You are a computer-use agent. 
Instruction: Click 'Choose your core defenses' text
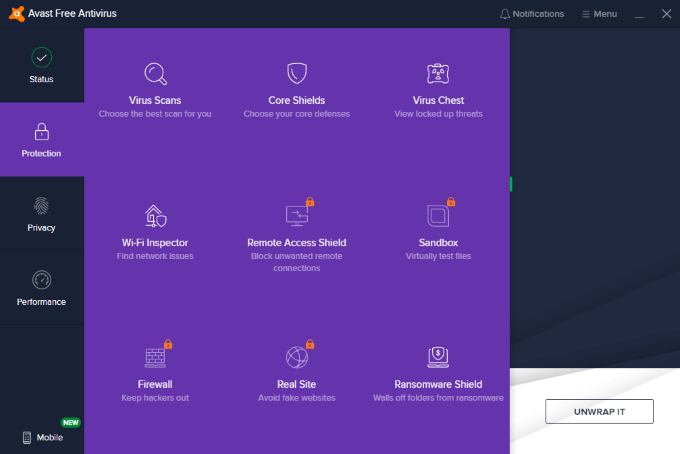tap(297, 114)
